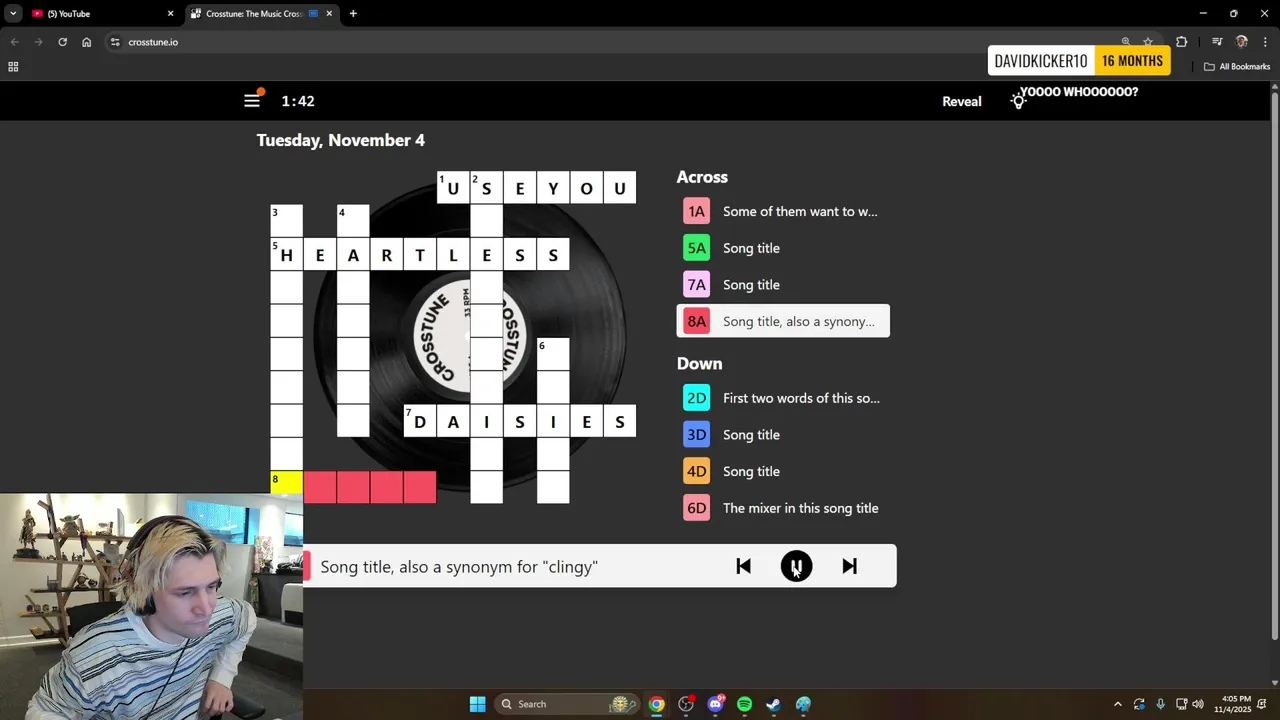Viewport: 1280px width, 720px height.
Task: Reload the current page
Action: pos(62,42)
